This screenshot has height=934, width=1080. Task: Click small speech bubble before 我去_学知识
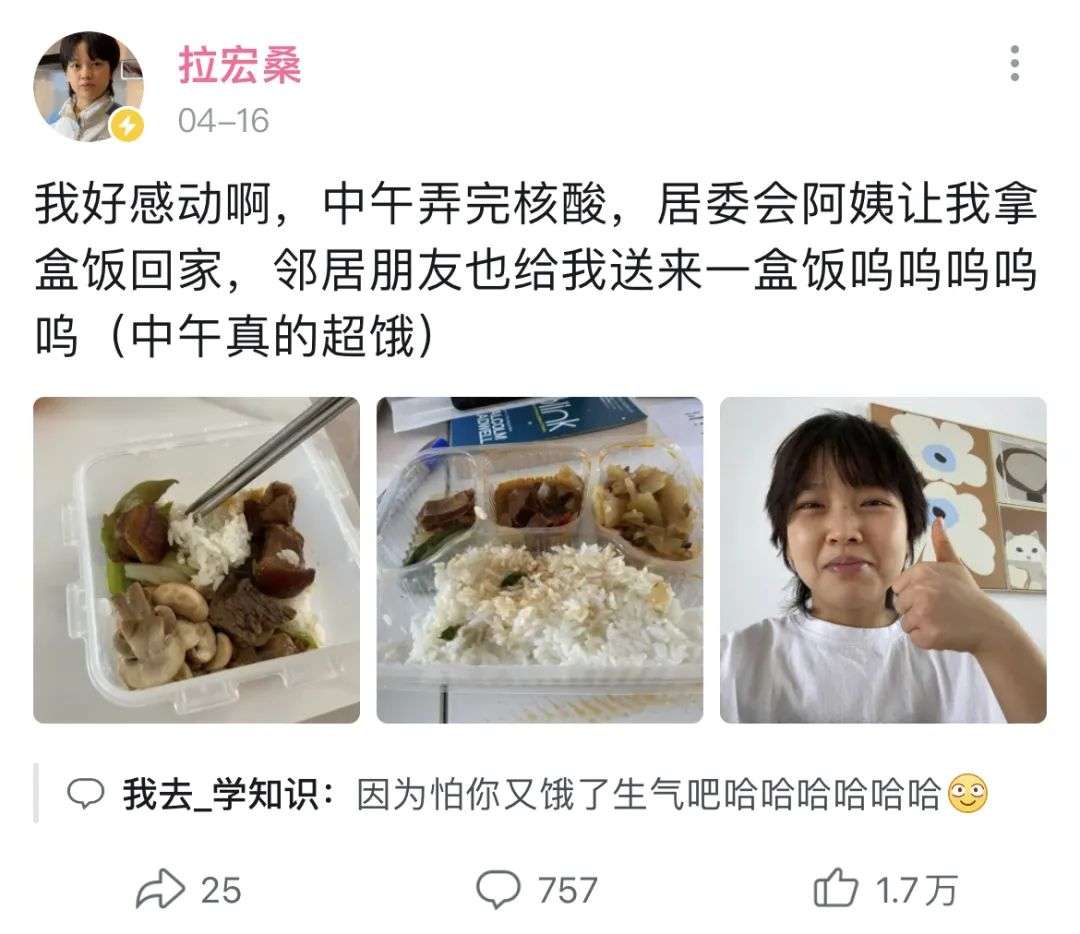85,793
